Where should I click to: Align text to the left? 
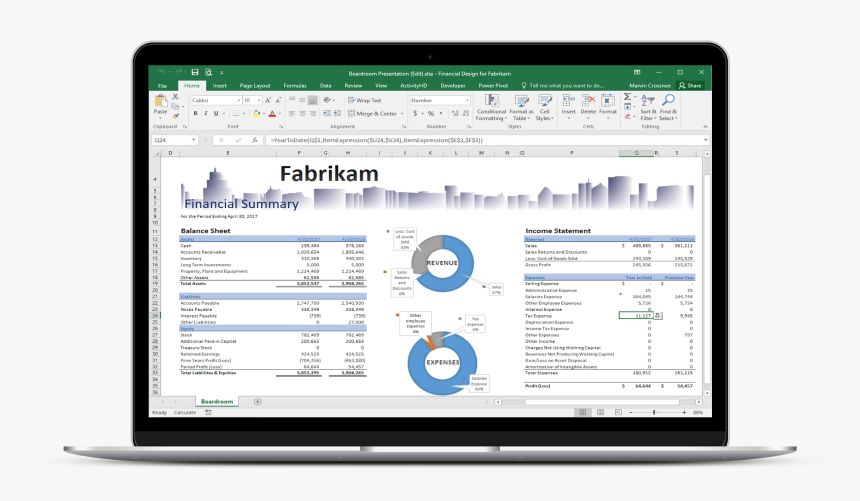pos(292,114)
